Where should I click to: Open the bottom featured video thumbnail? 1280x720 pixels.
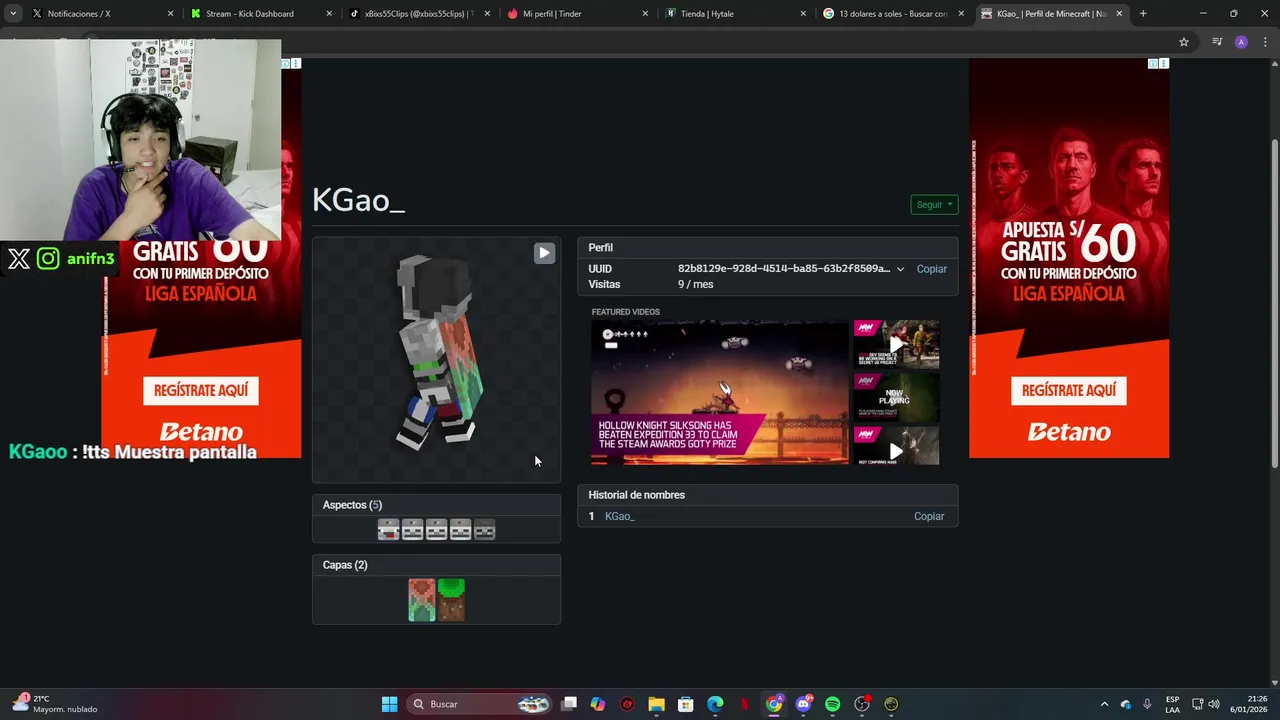pos(896,447)
